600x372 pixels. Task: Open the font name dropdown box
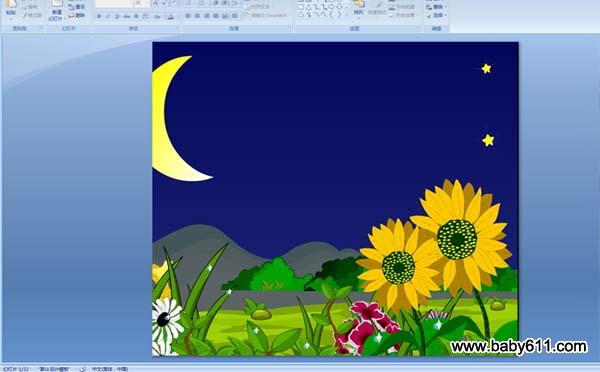pyautogui.click(x=114, y=4)
